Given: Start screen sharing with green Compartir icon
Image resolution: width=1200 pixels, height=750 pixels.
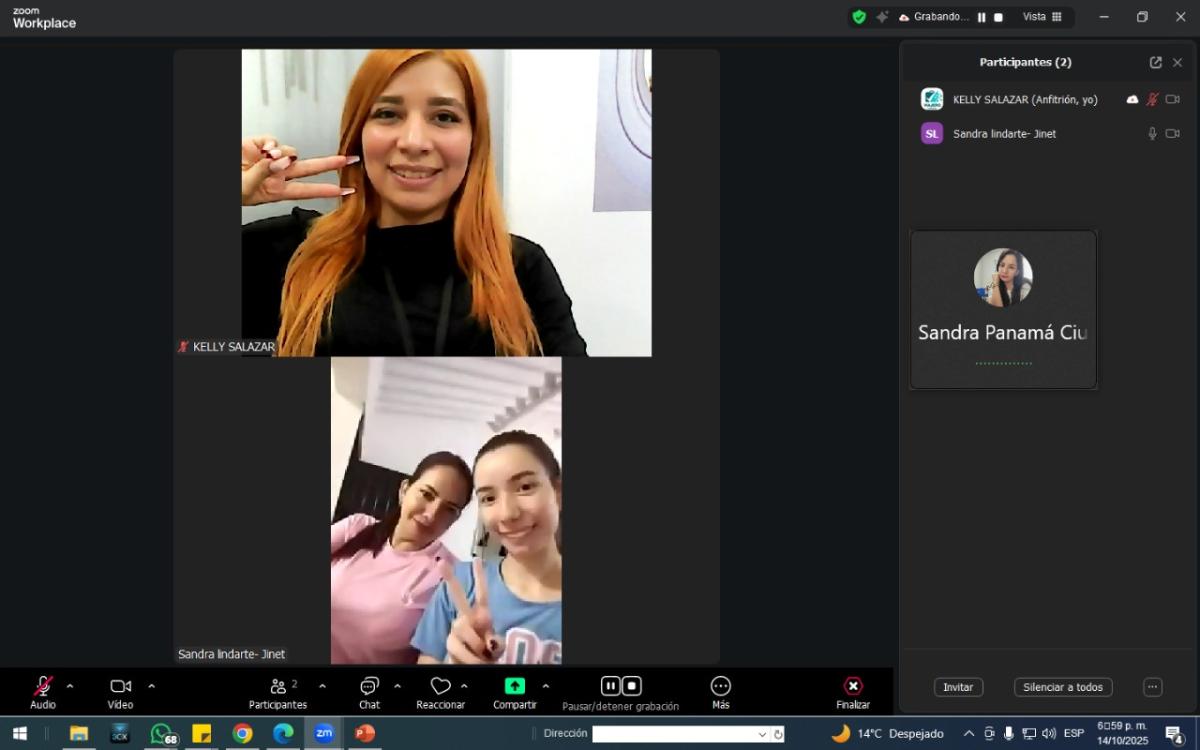Looking at the screenshot, I should tap(514, 686).
